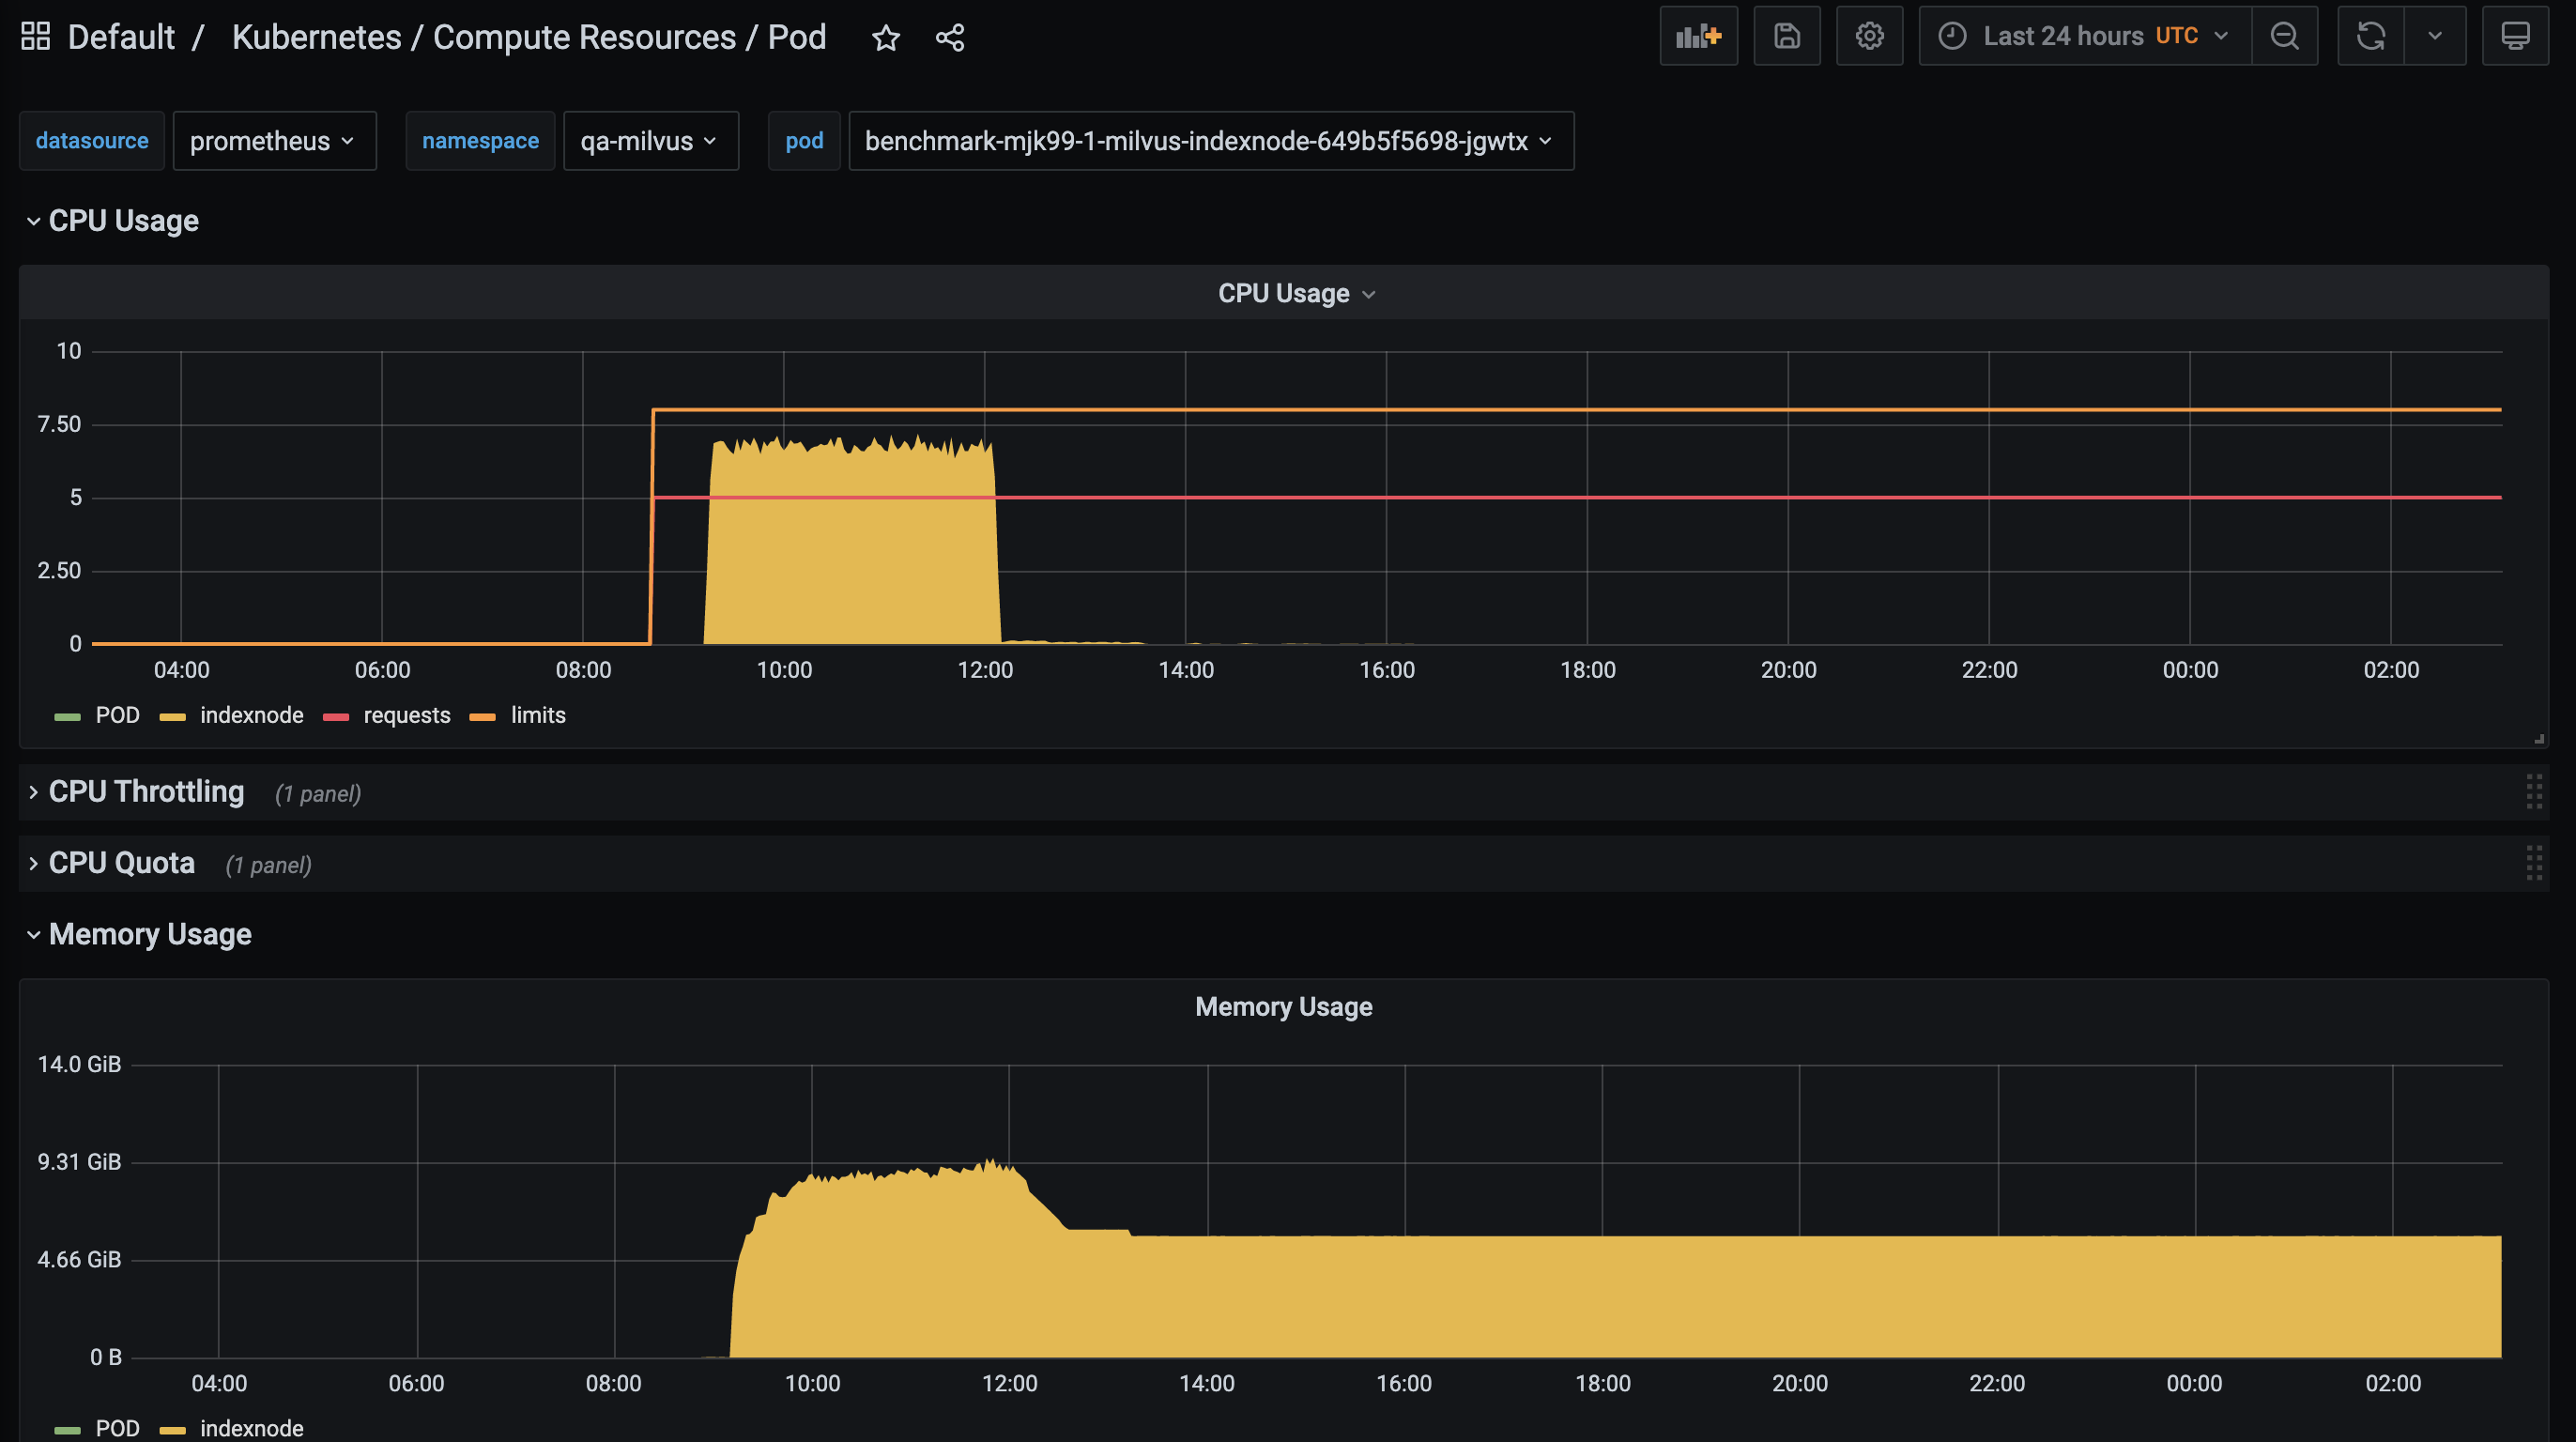Mark dashboard as favorite with star icon
Viewport: 2576px width, 1442px height.
pos(885,38)
